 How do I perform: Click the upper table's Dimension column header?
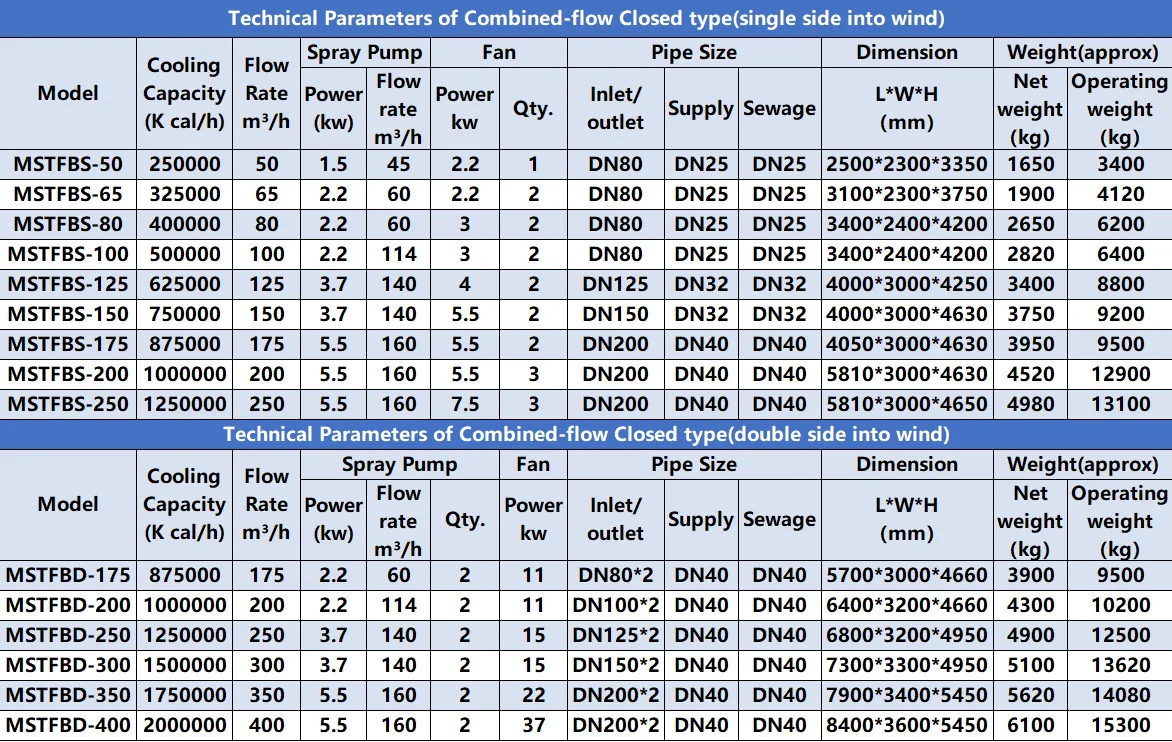[907, 52]
